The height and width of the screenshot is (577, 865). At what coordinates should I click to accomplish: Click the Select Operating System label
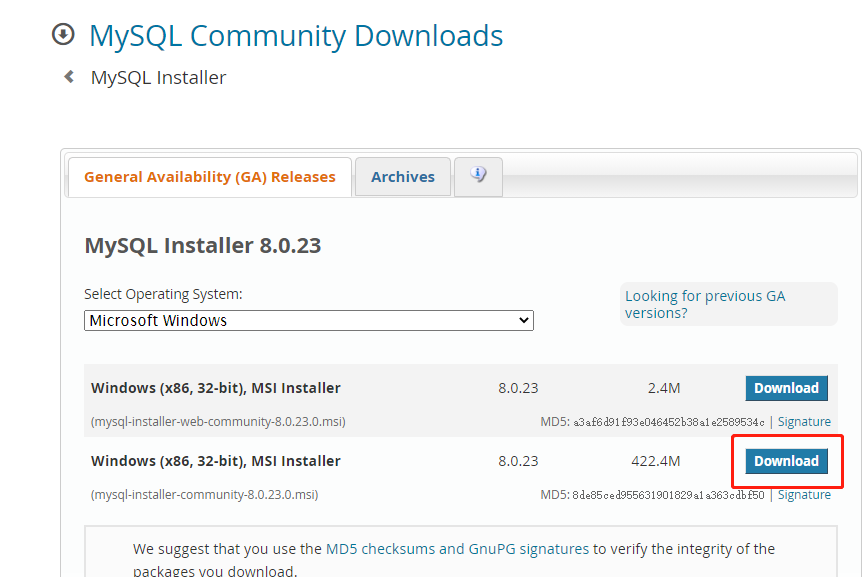pos(163,295)
